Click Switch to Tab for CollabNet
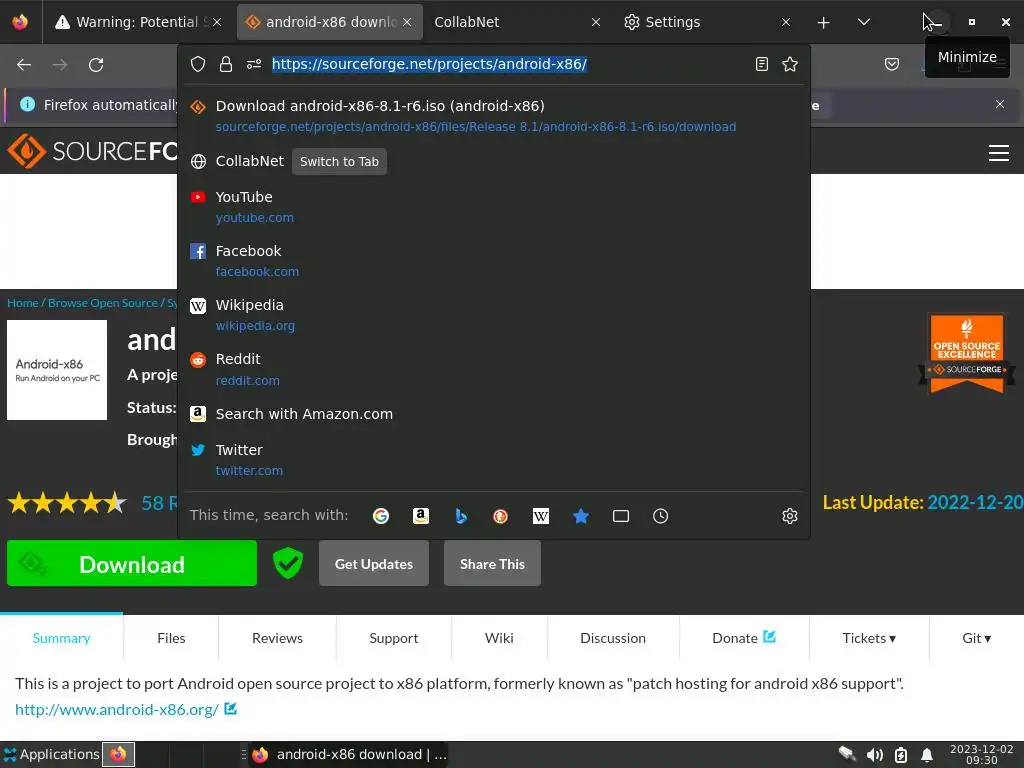This screenshot has width=1024, height=768. click(x=340, y=161)
